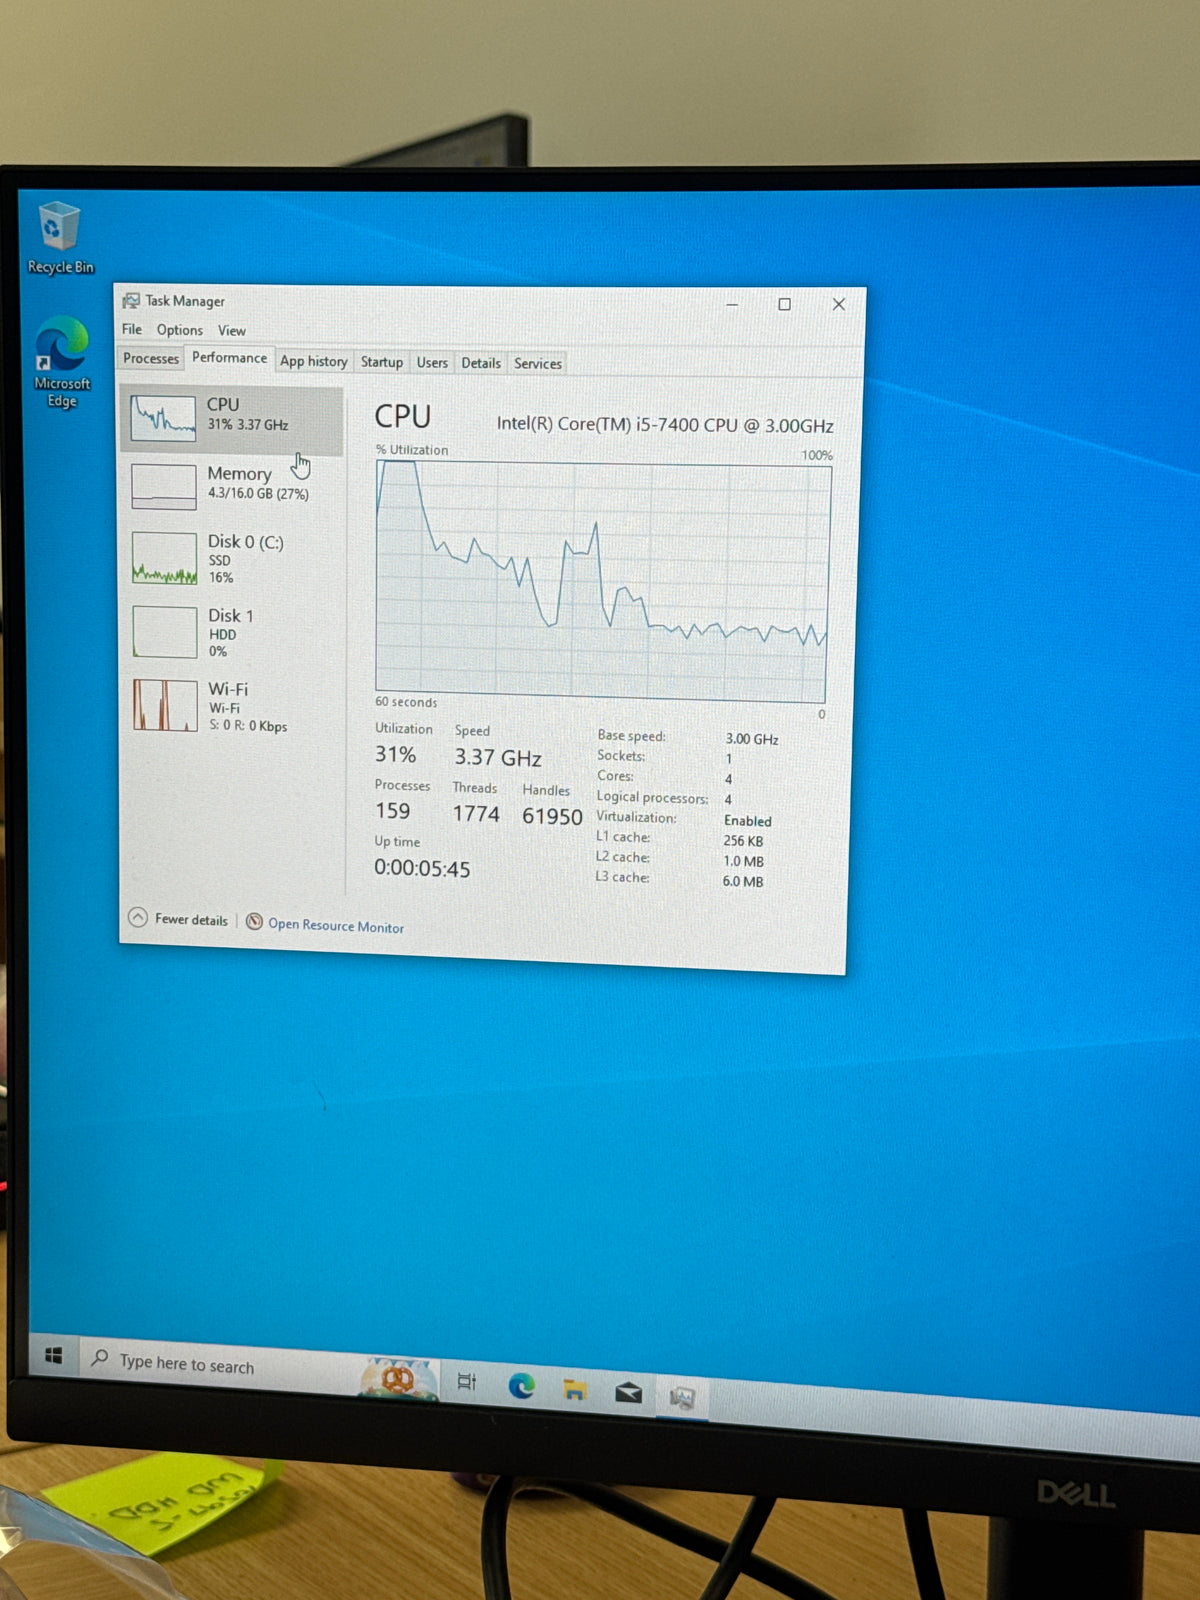Open the File menu
This screenshot has width=1200, height=1600.
132,329
